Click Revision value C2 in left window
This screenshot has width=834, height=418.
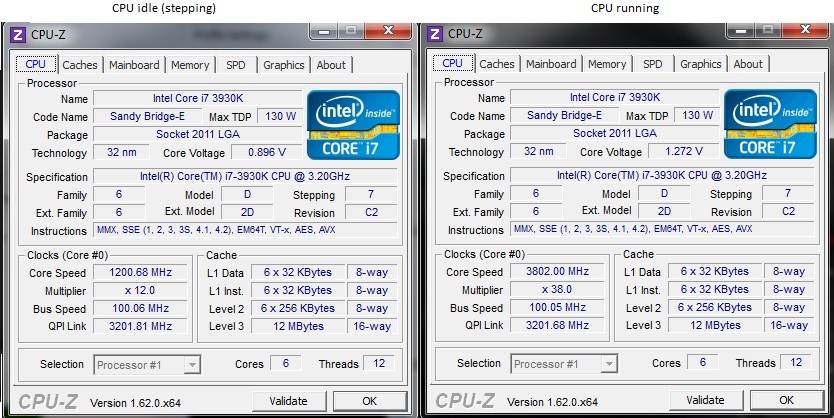coord(371,212)
